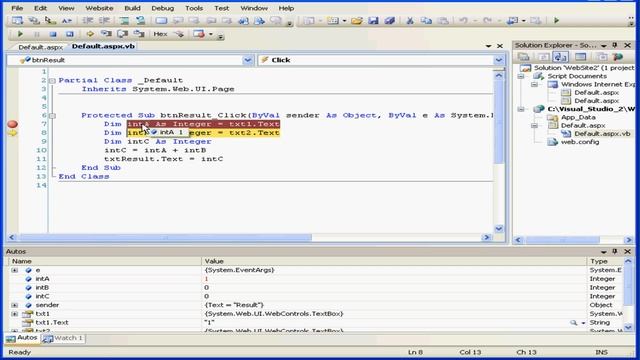Click the Continue button on the debug toolbar

pos(20,34)
